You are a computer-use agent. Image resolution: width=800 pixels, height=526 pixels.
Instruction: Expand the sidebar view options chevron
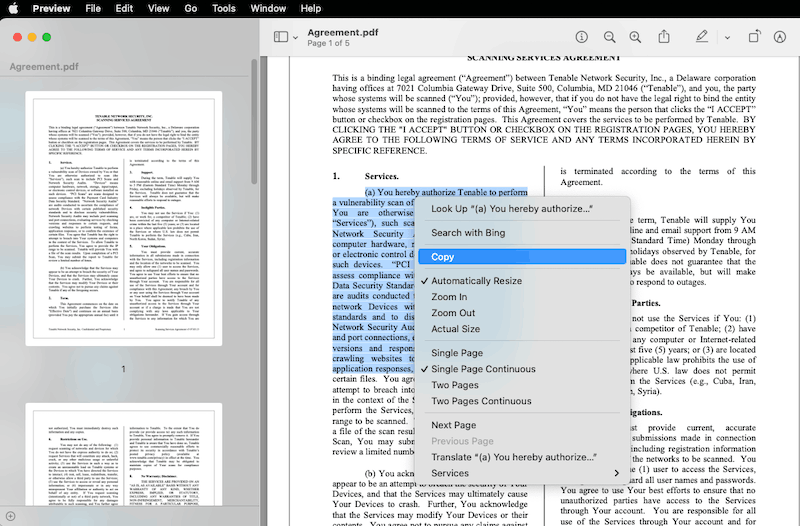(297, 37)
